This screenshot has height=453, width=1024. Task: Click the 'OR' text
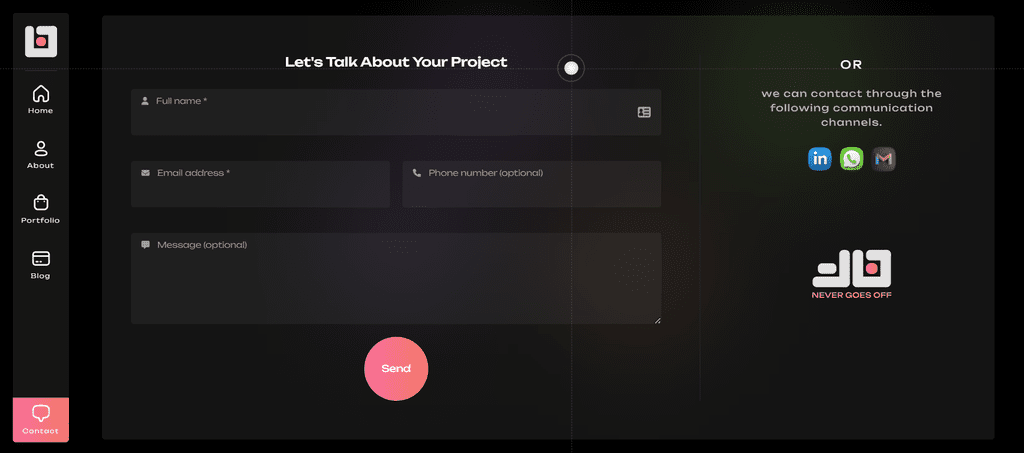(x=852, y=65)
